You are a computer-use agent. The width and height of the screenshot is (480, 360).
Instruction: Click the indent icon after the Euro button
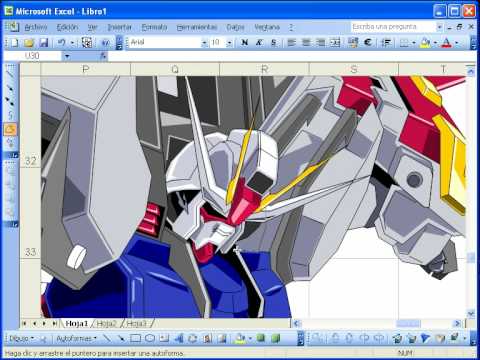[386, 42]
